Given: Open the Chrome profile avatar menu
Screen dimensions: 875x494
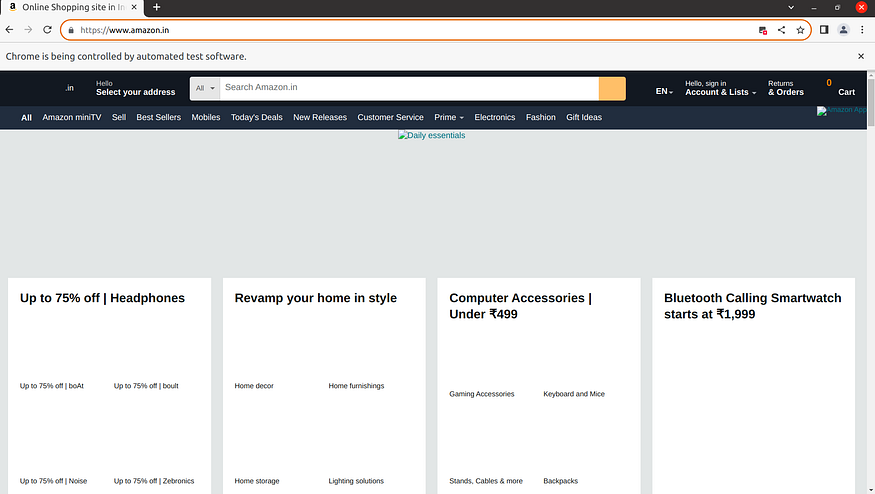Looking at the screenshot, I should click(x=843, y=30).
